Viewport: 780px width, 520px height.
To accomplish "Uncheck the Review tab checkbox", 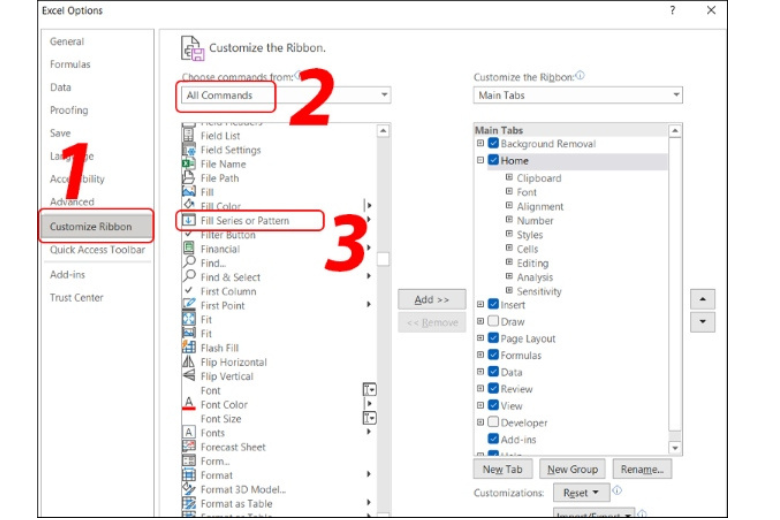I will [x=493, y=389].
